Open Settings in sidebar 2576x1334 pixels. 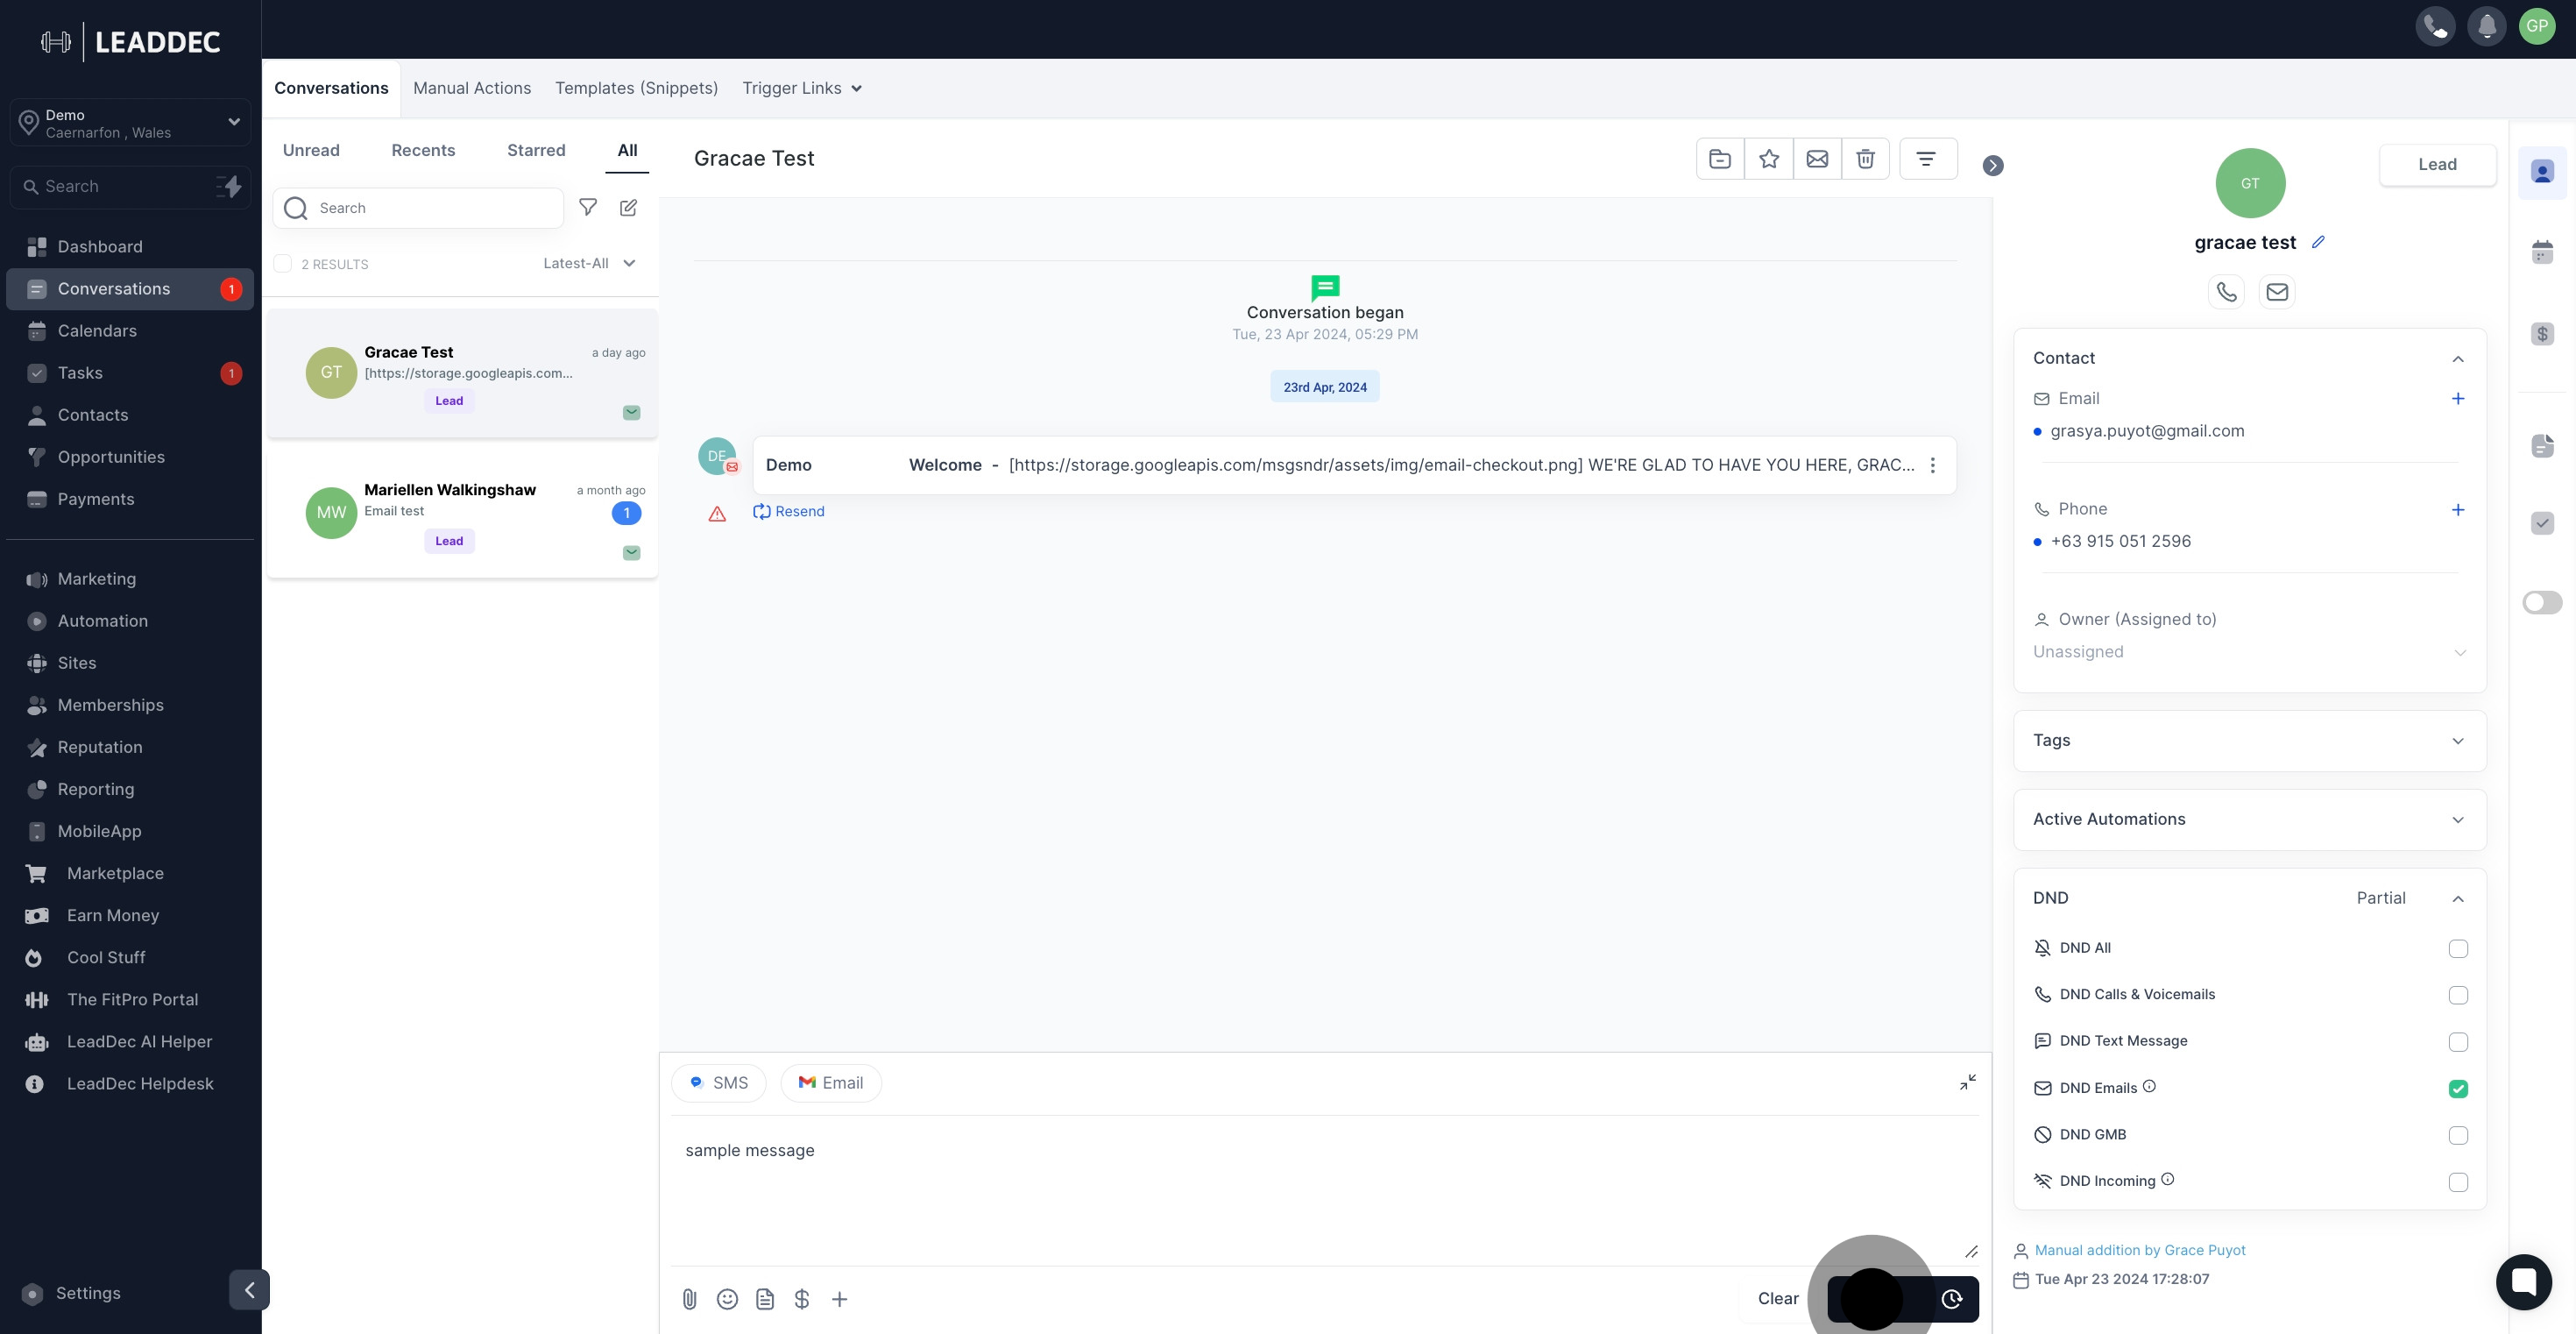[88, 1293]
